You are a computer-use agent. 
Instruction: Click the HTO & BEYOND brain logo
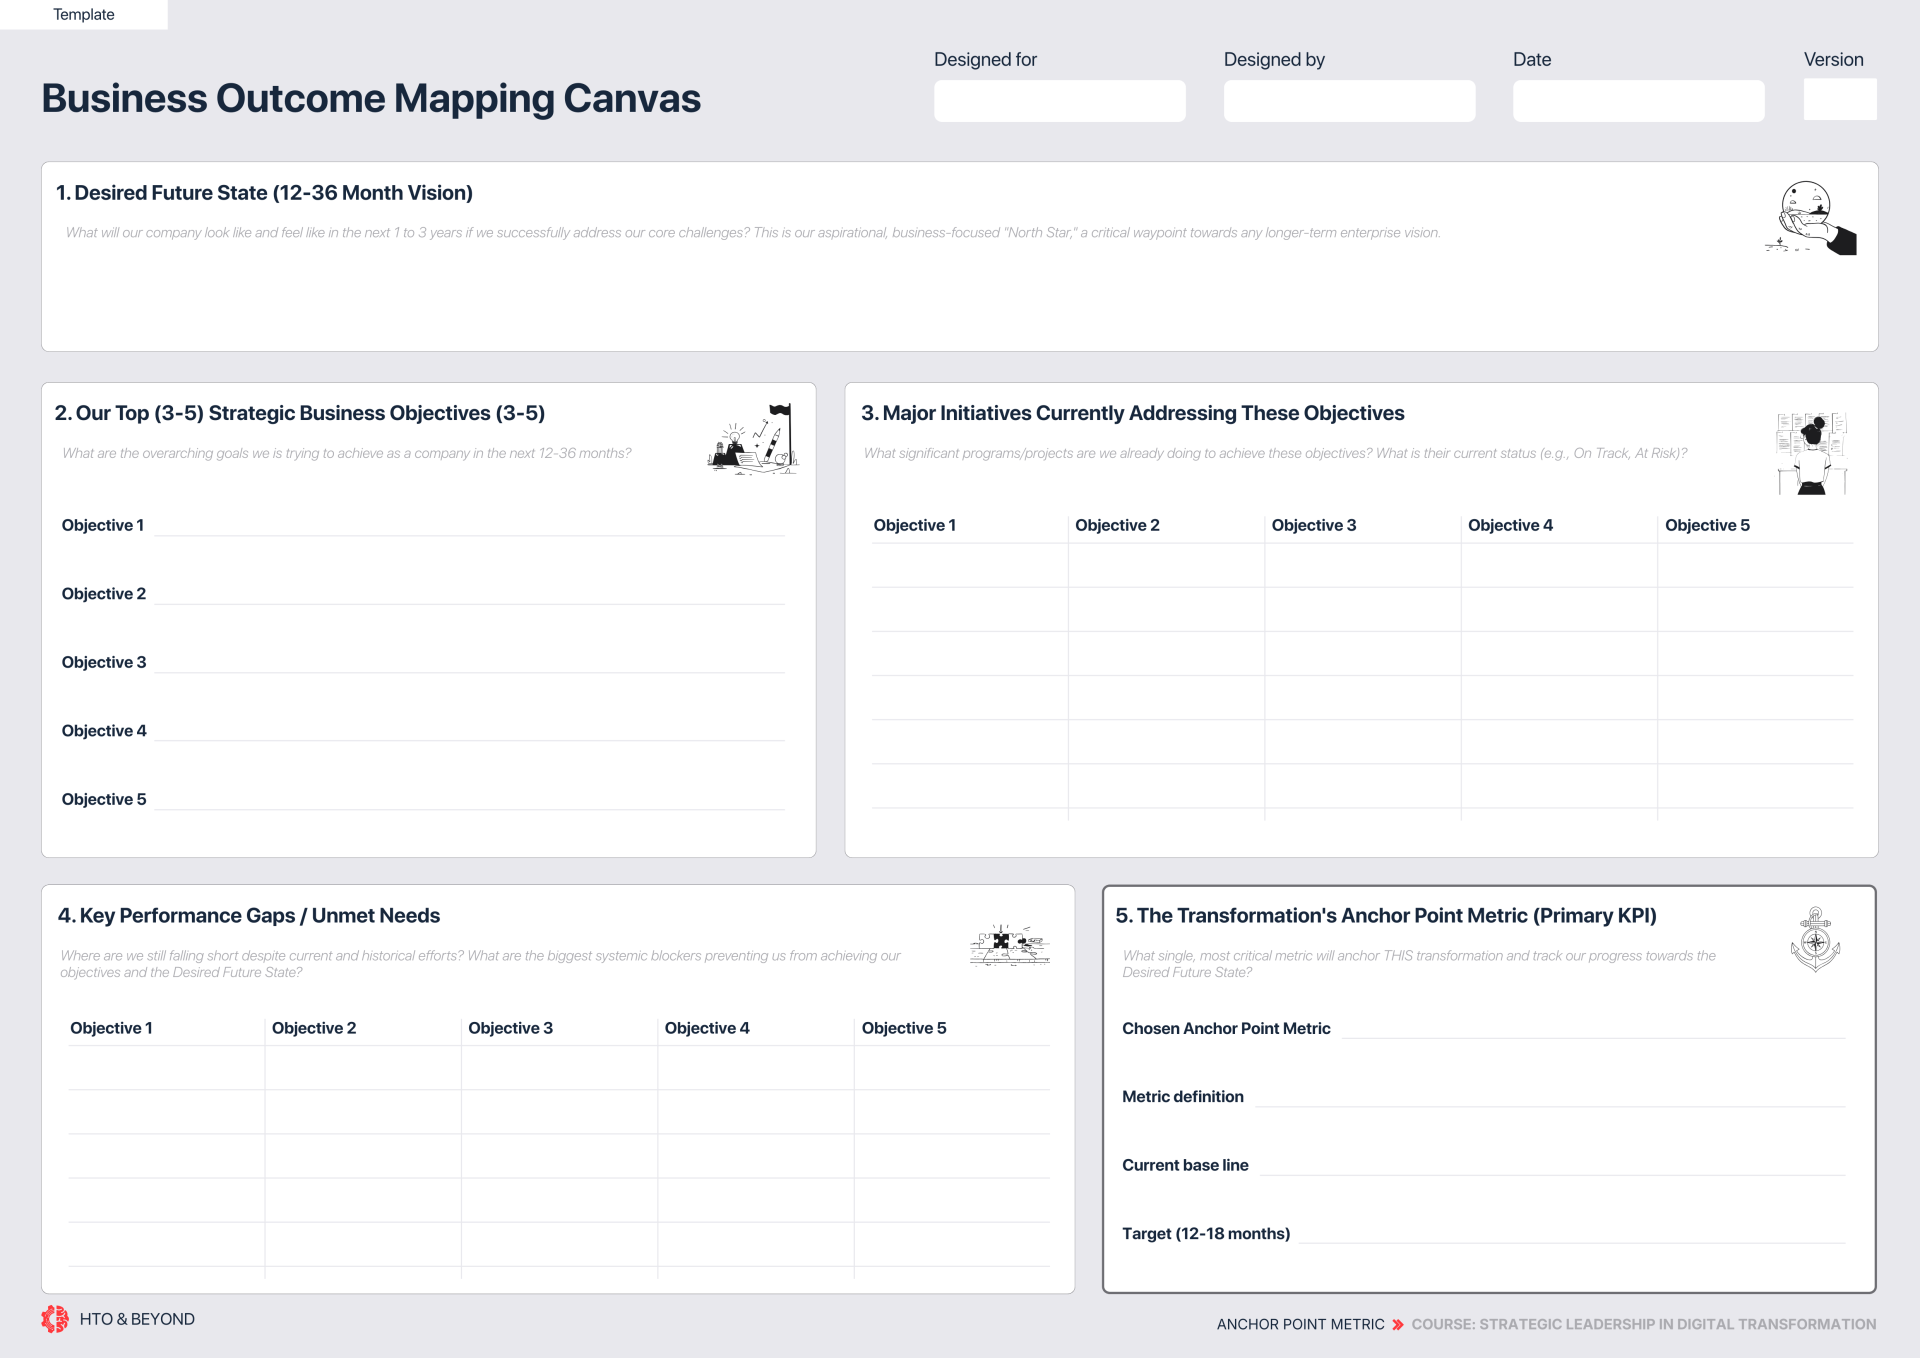pos(55,1319)
